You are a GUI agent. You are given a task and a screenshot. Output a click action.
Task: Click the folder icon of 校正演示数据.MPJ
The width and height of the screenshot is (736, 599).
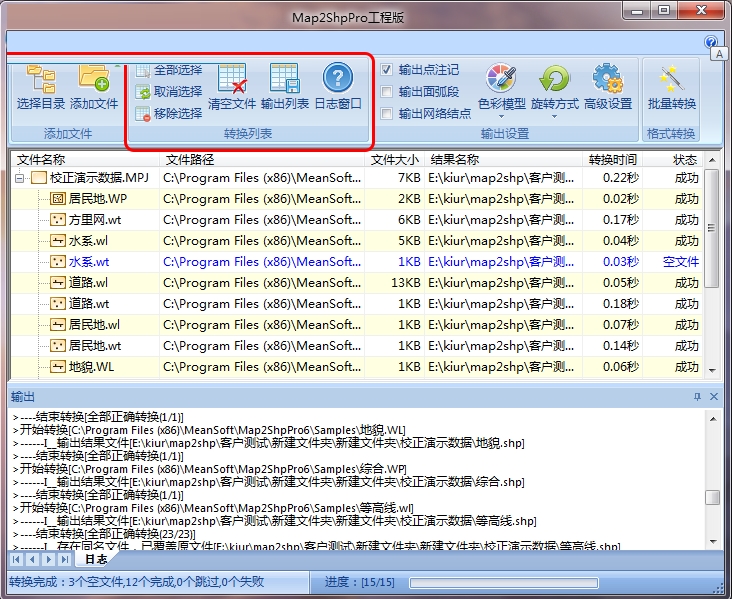pos(39,178)
